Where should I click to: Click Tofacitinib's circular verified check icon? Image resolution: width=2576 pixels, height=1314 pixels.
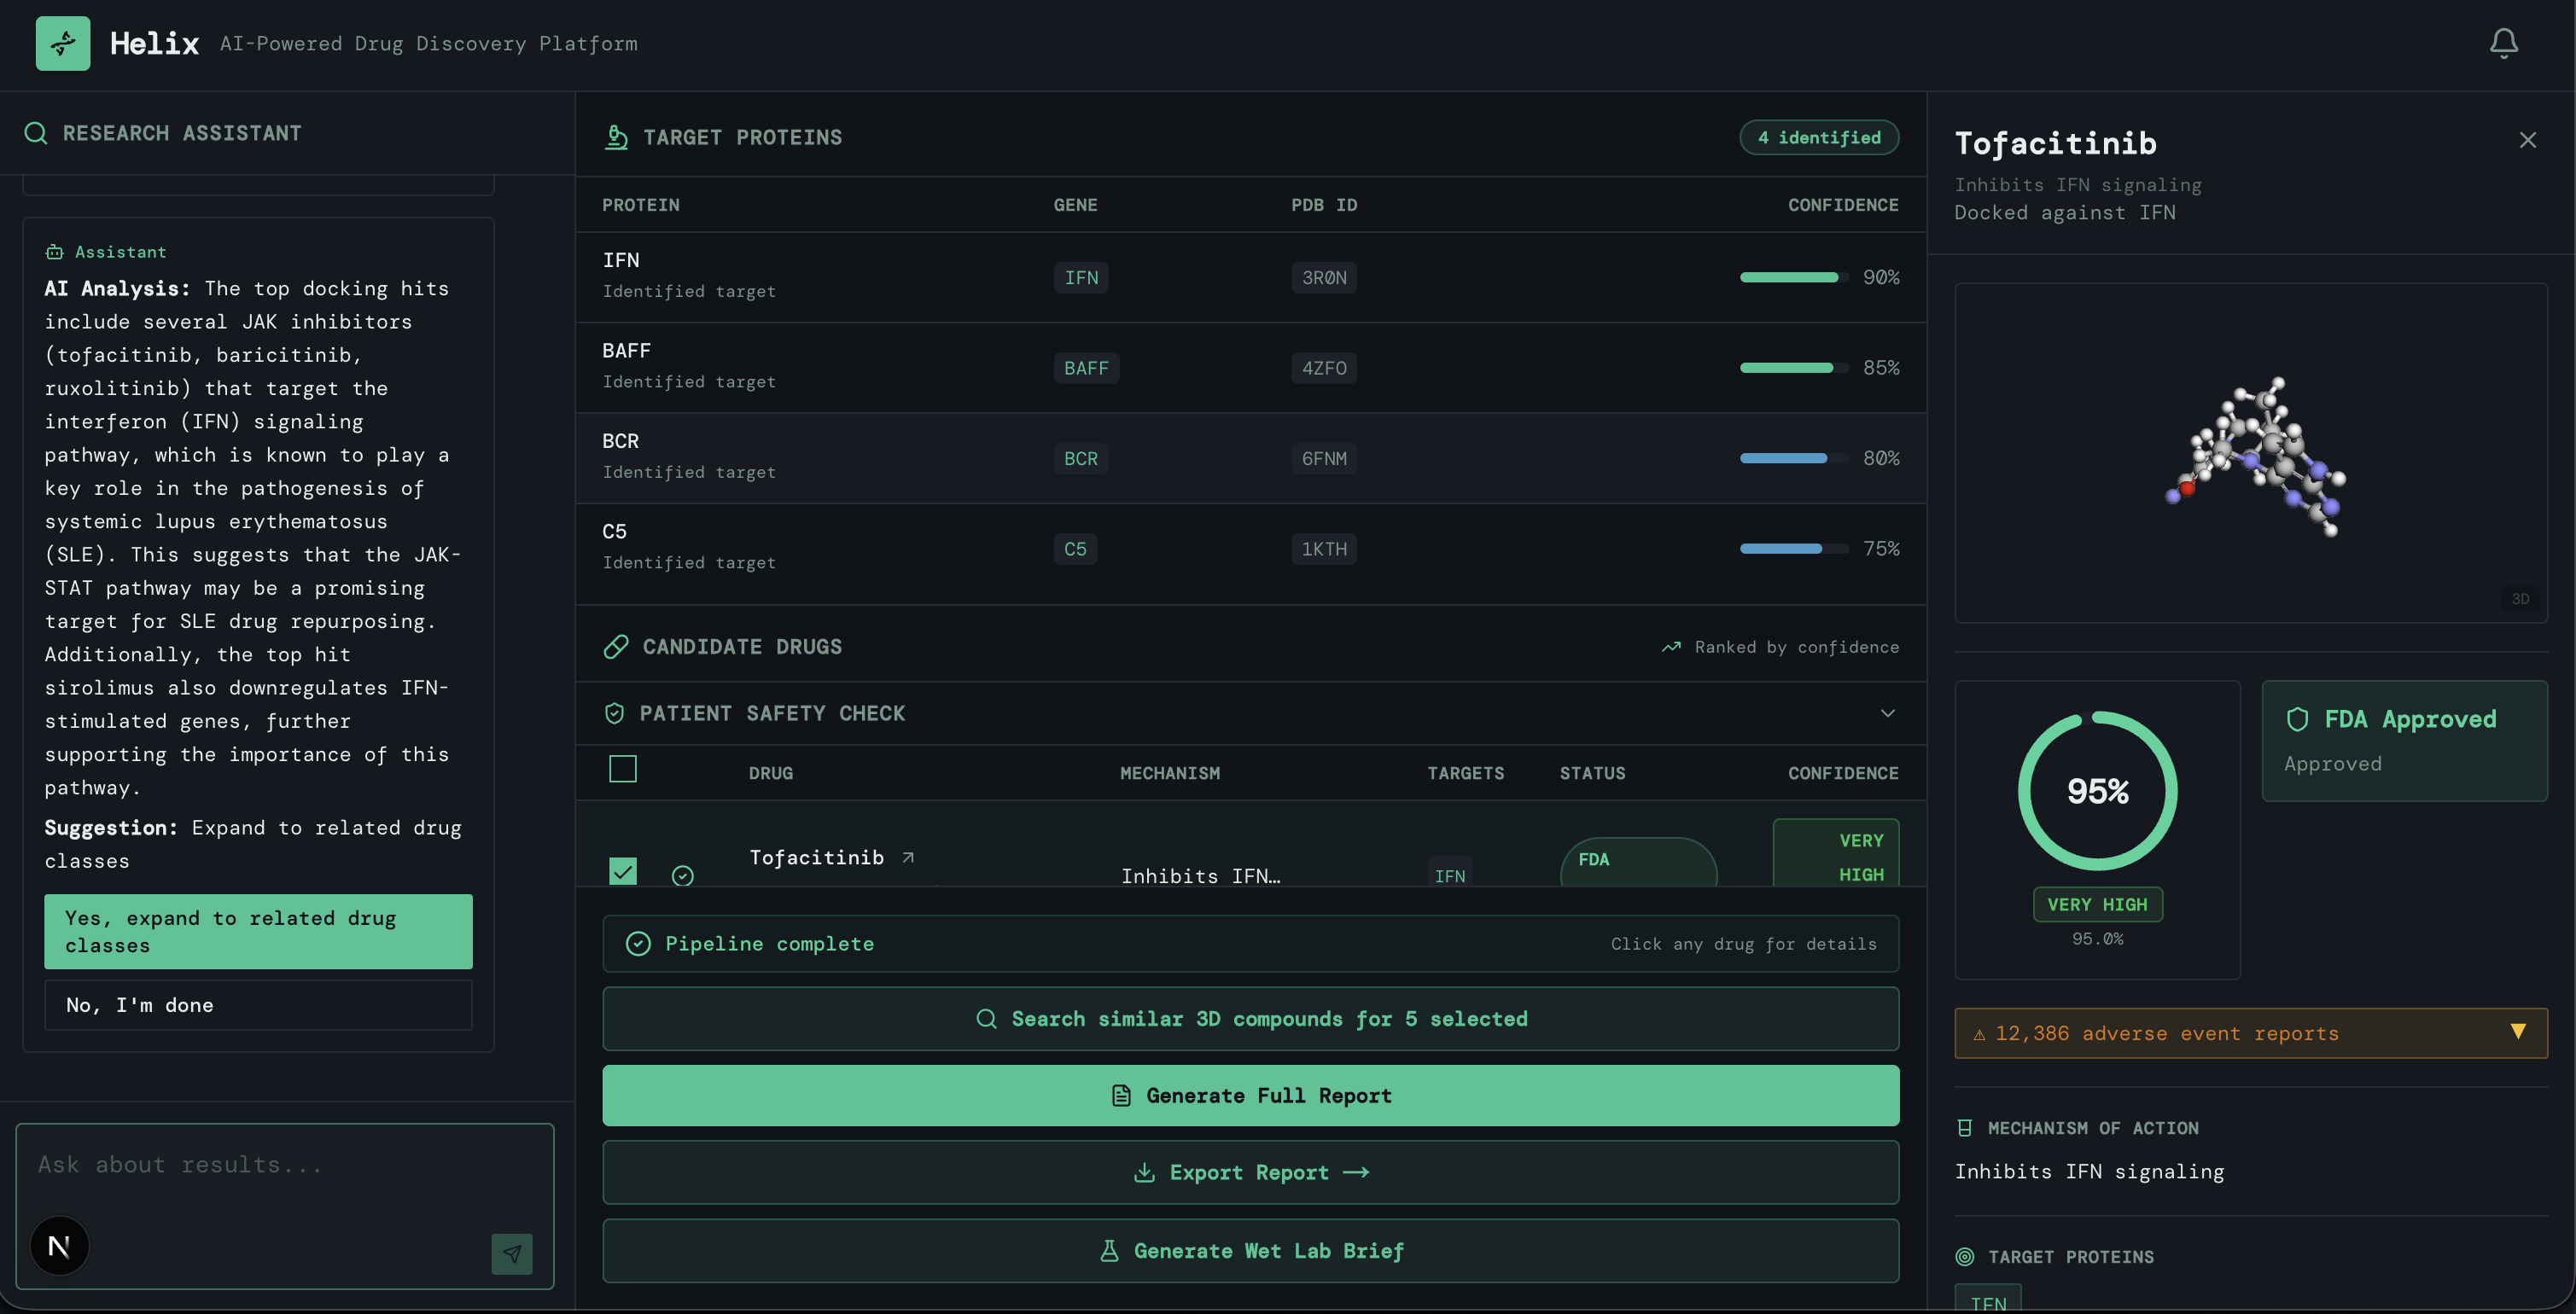[683, 875]
